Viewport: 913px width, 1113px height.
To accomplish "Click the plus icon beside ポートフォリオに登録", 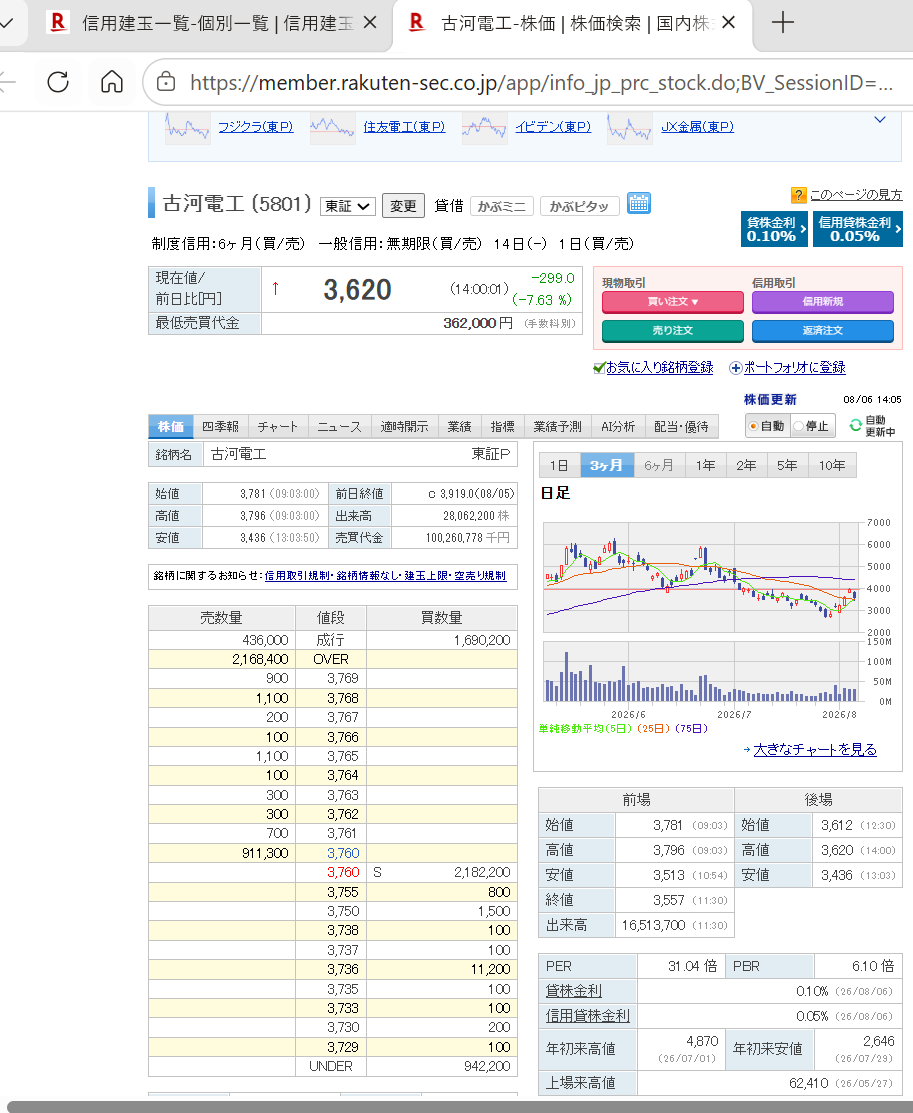I will (x=736, y=368).
